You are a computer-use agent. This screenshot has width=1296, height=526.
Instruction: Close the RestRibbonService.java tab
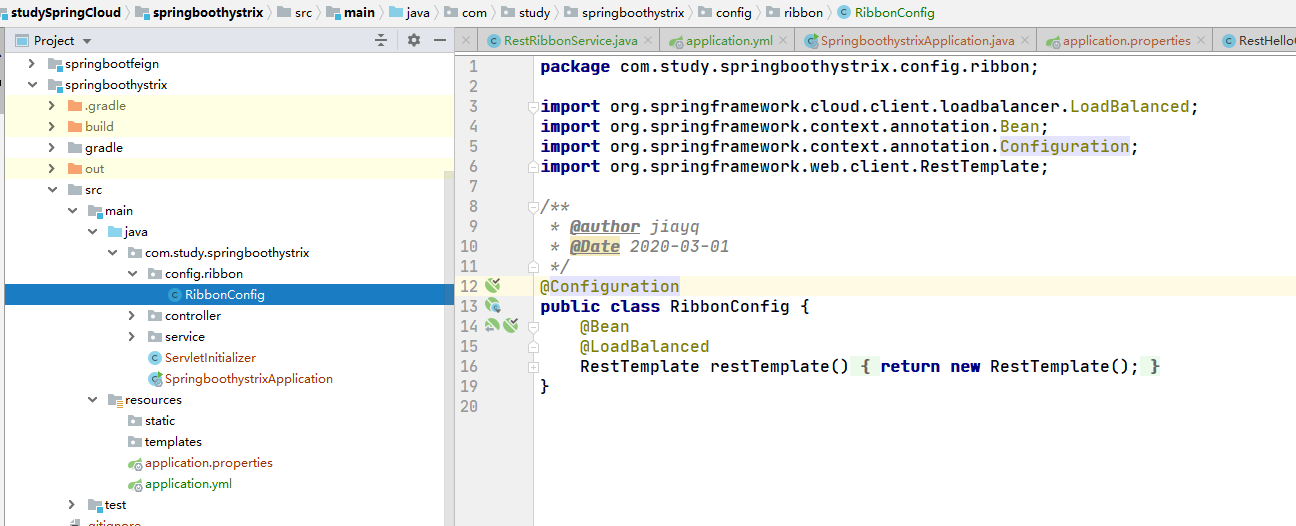tap(648, 41)
